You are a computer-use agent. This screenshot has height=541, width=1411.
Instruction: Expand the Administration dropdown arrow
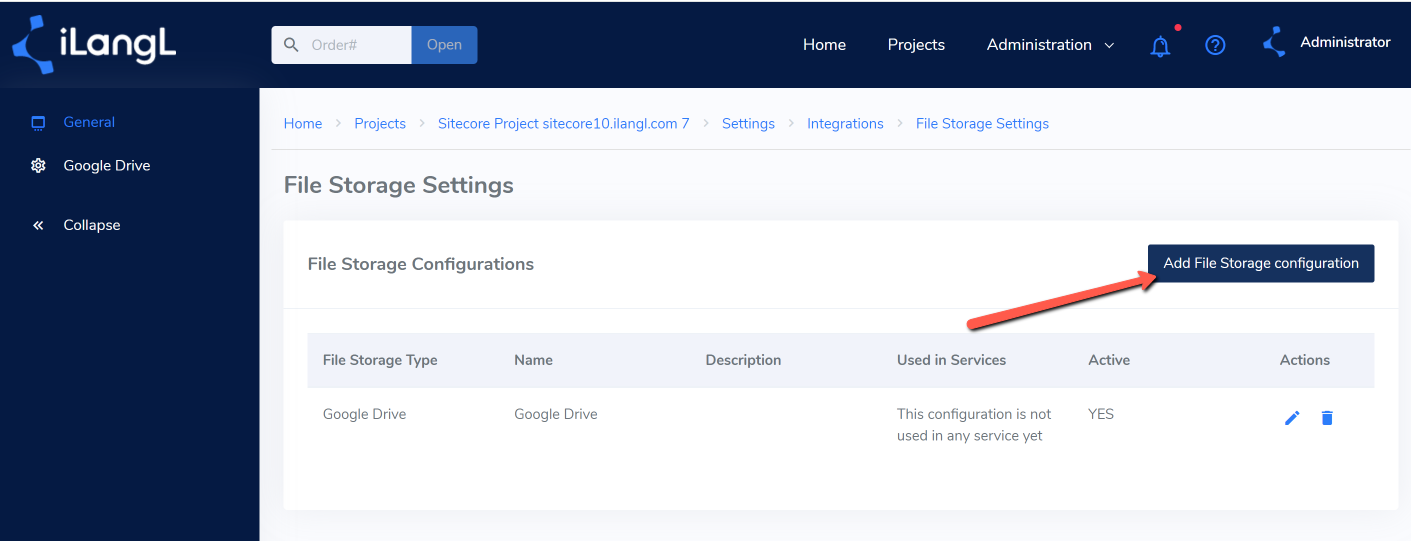pos(1109,45)
